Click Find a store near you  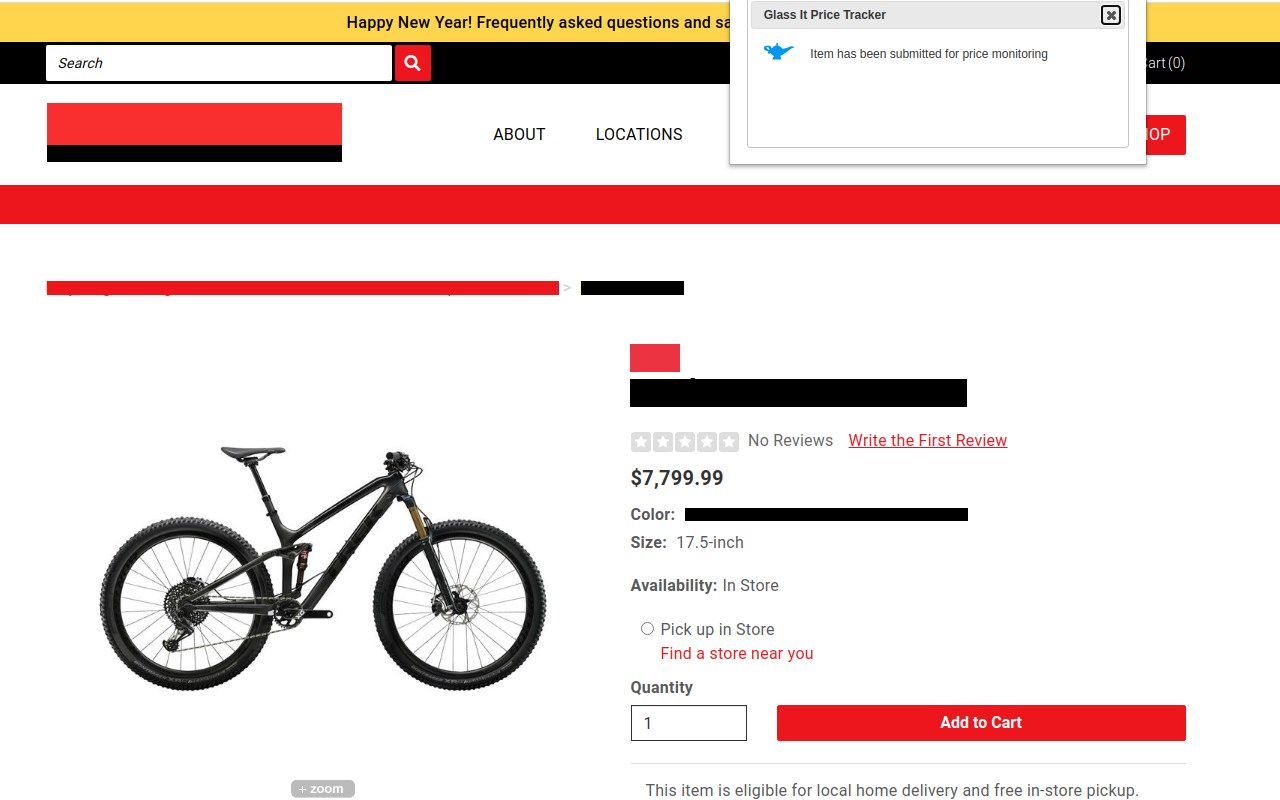pos(736,653)
